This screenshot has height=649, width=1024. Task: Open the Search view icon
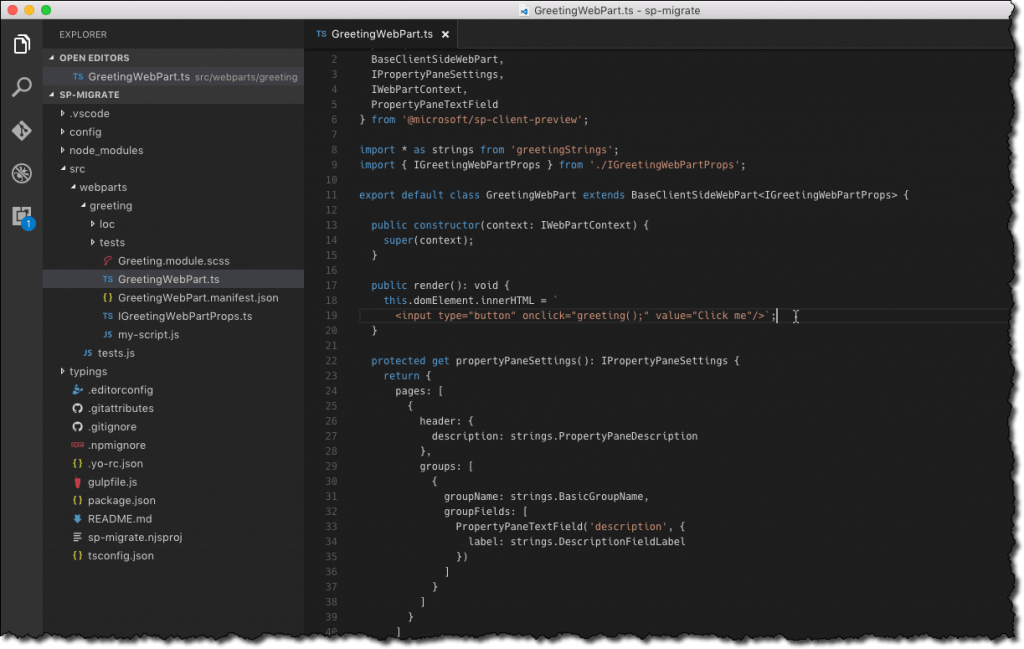(x=21, y=86)
